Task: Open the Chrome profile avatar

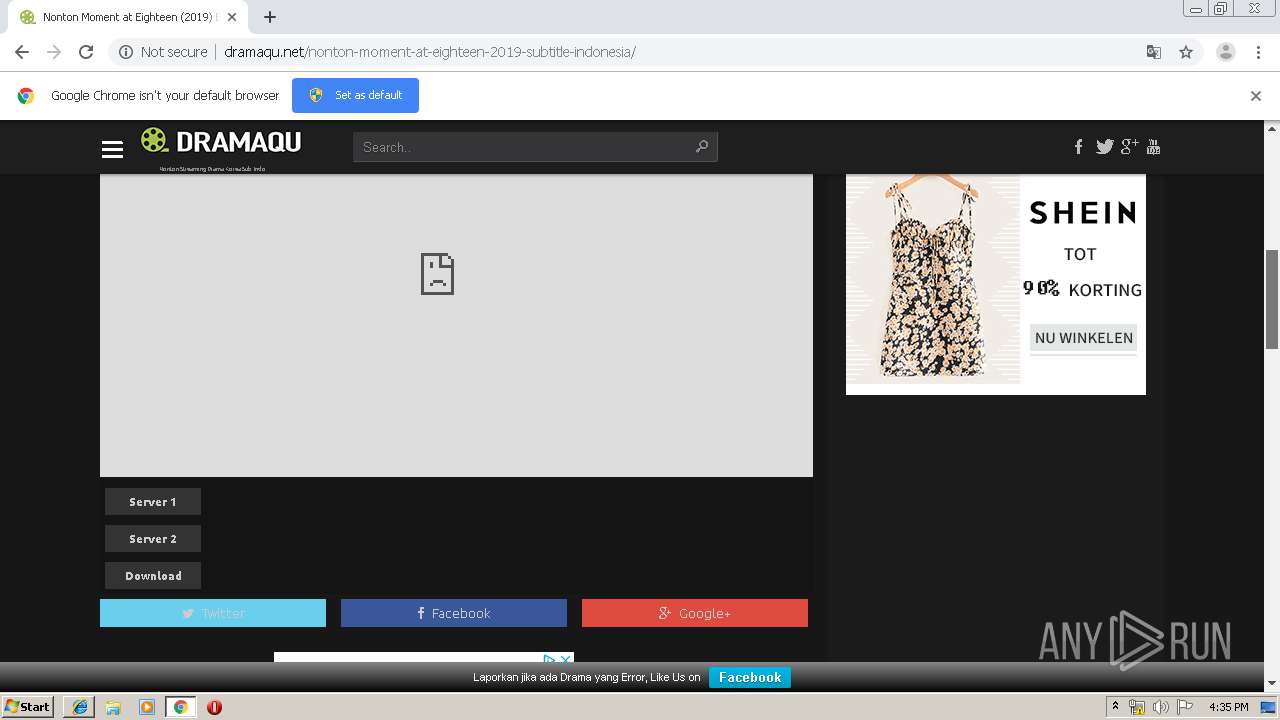Action: pyautogui.click(x=1226, y=52)
